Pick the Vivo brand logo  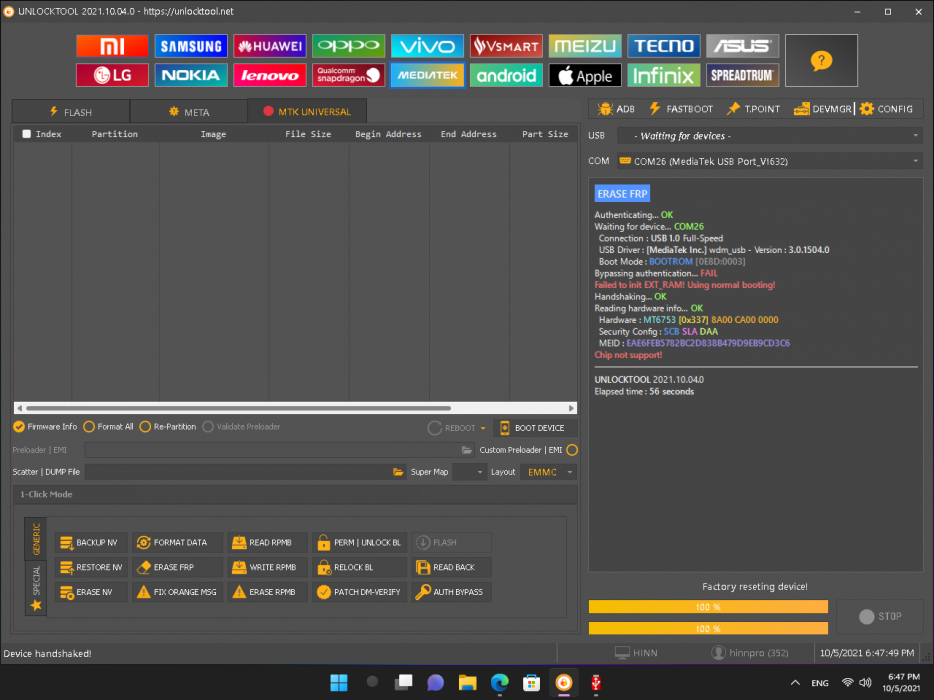427,46
